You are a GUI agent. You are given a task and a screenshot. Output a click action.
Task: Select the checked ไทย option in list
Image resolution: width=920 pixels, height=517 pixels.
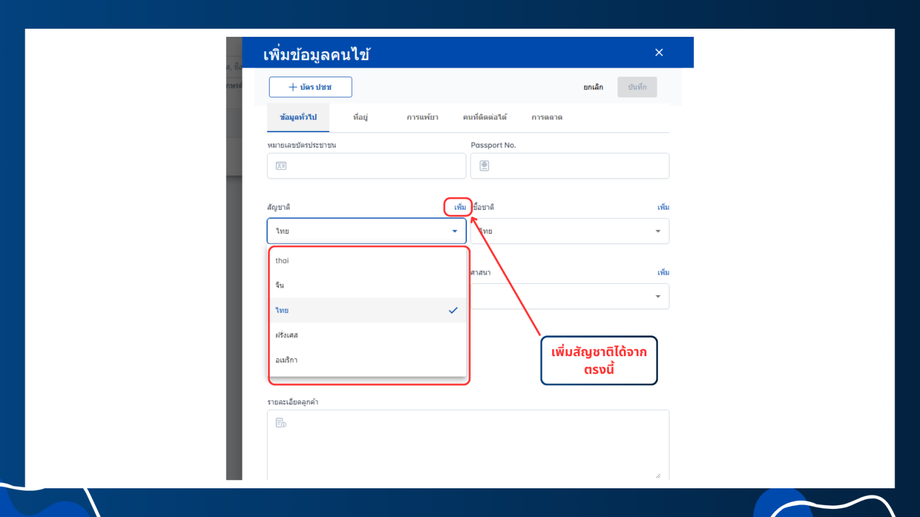click(368, 310)
